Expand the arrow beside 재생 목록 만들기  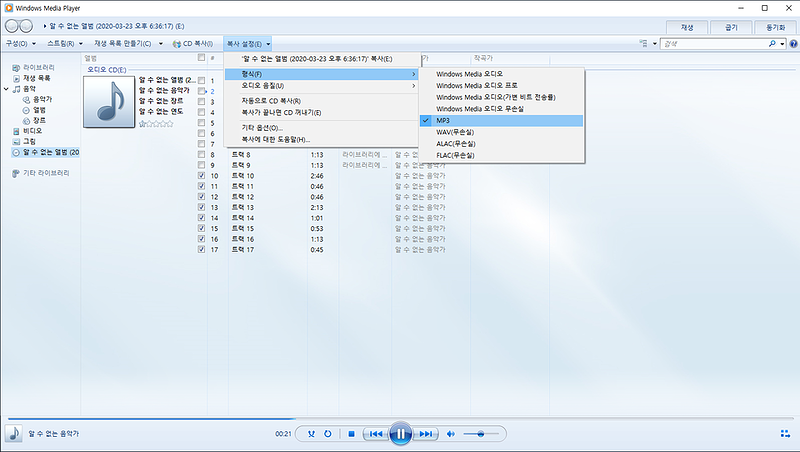point(161,44)
